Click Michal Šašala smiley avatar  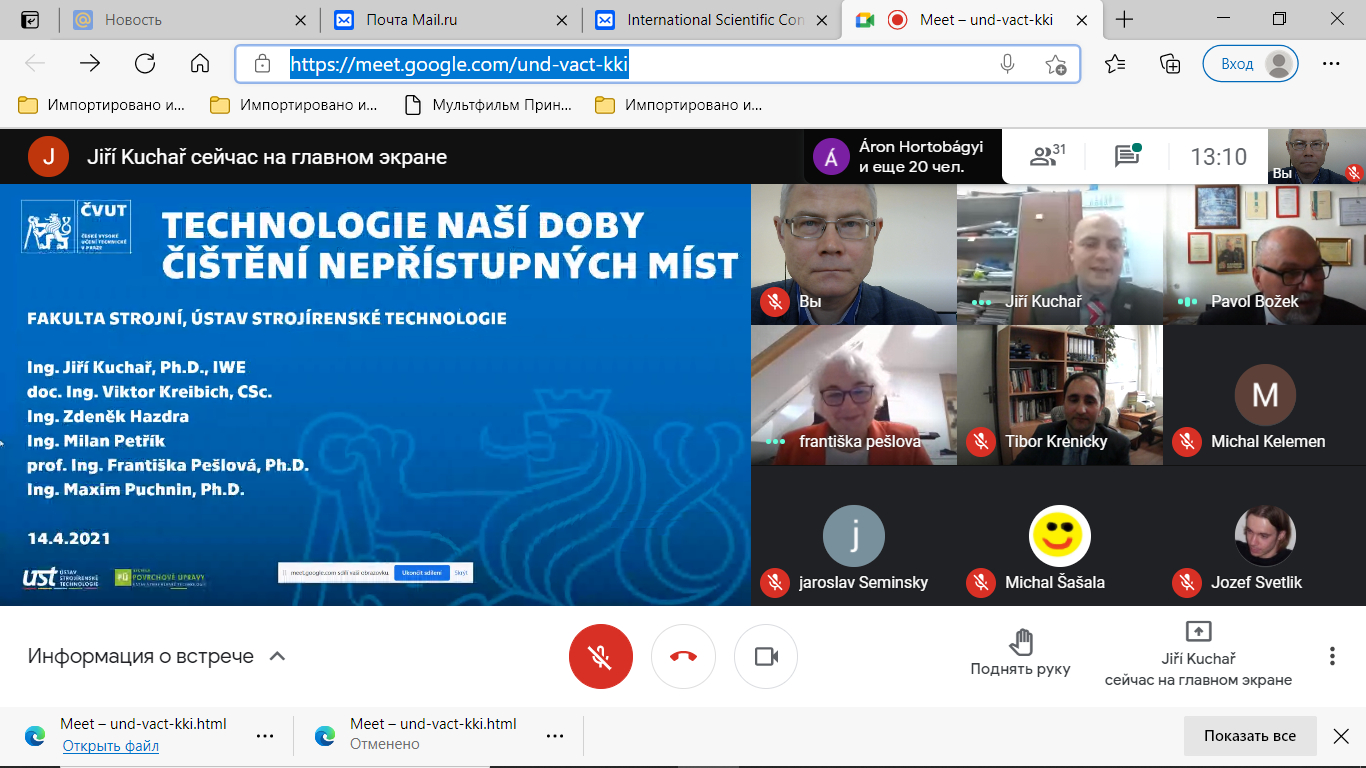[x=1060, y=536]
